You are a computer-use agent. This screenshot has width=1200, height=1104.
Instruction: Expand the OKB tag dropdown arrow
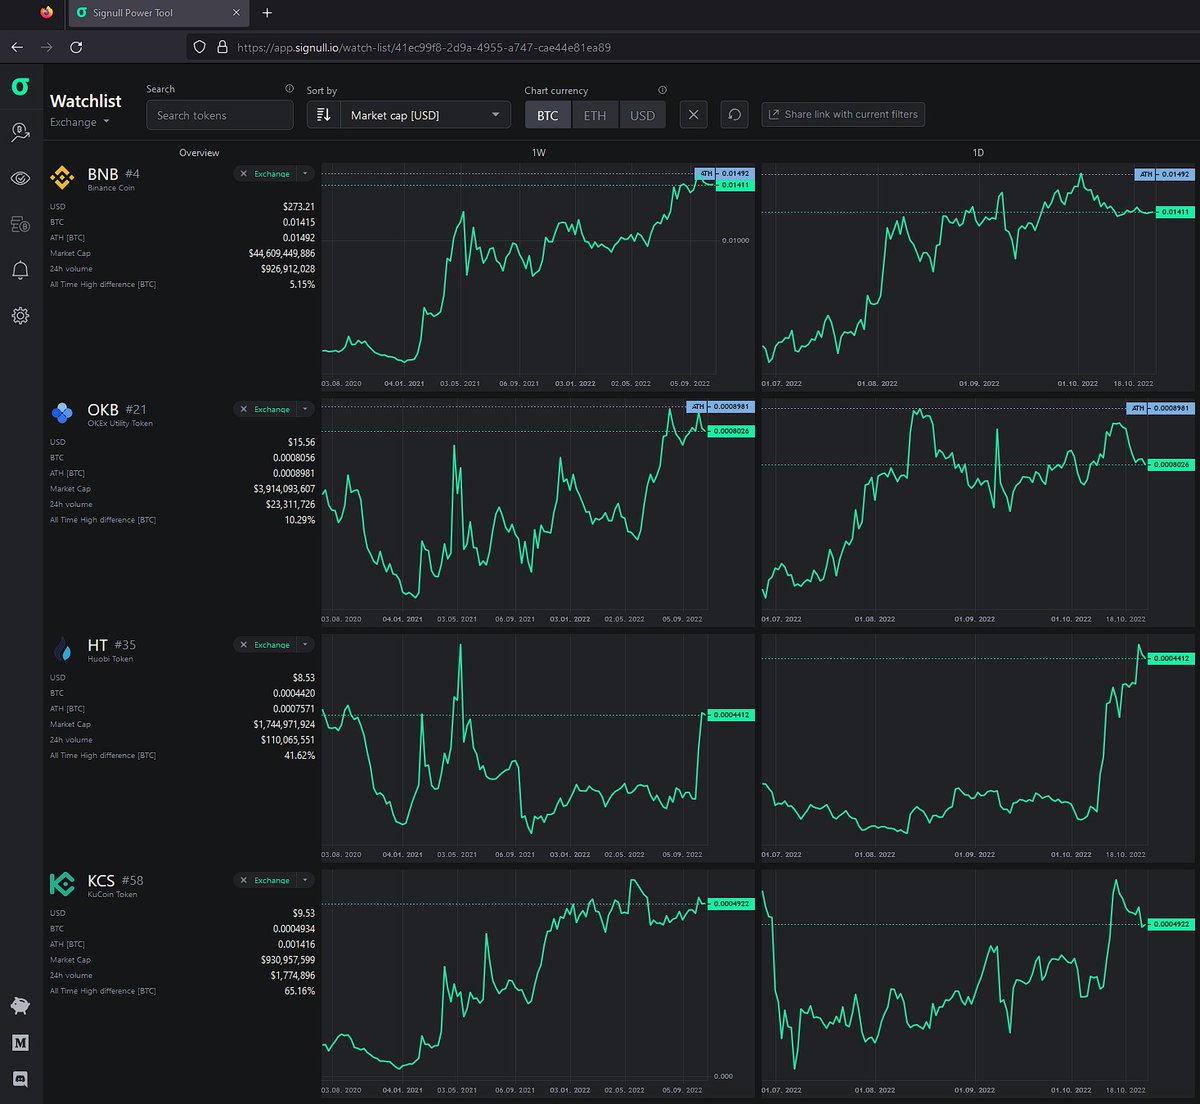305,409
